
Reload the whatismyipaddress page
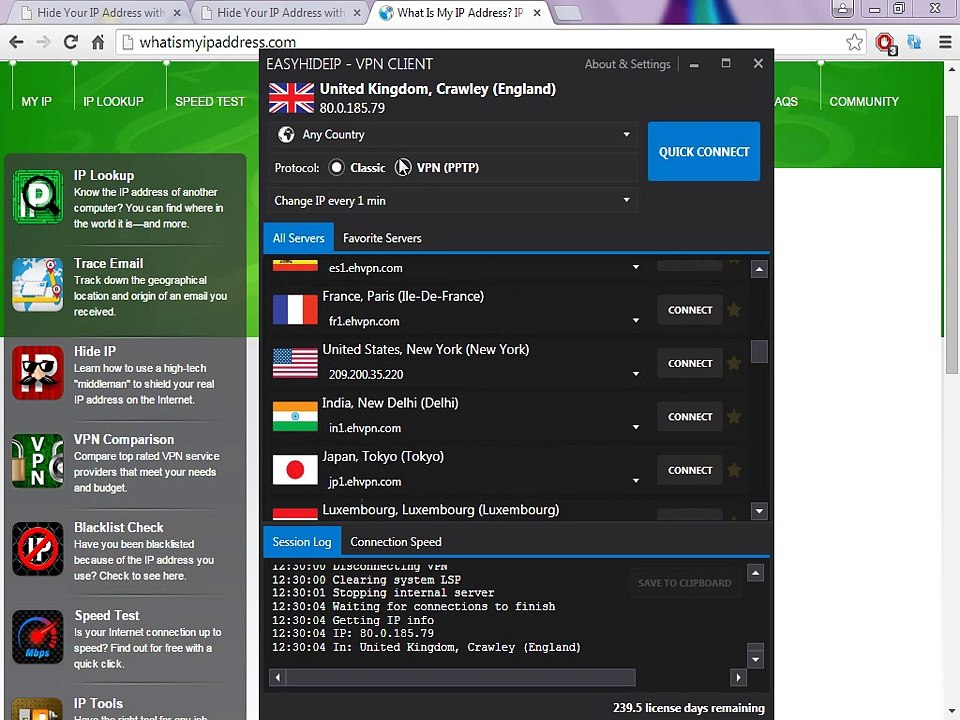70,42
